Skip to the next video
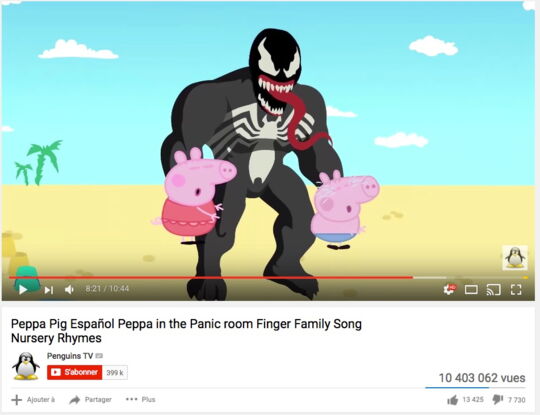The image size is (540, 415). coord(49,290)
